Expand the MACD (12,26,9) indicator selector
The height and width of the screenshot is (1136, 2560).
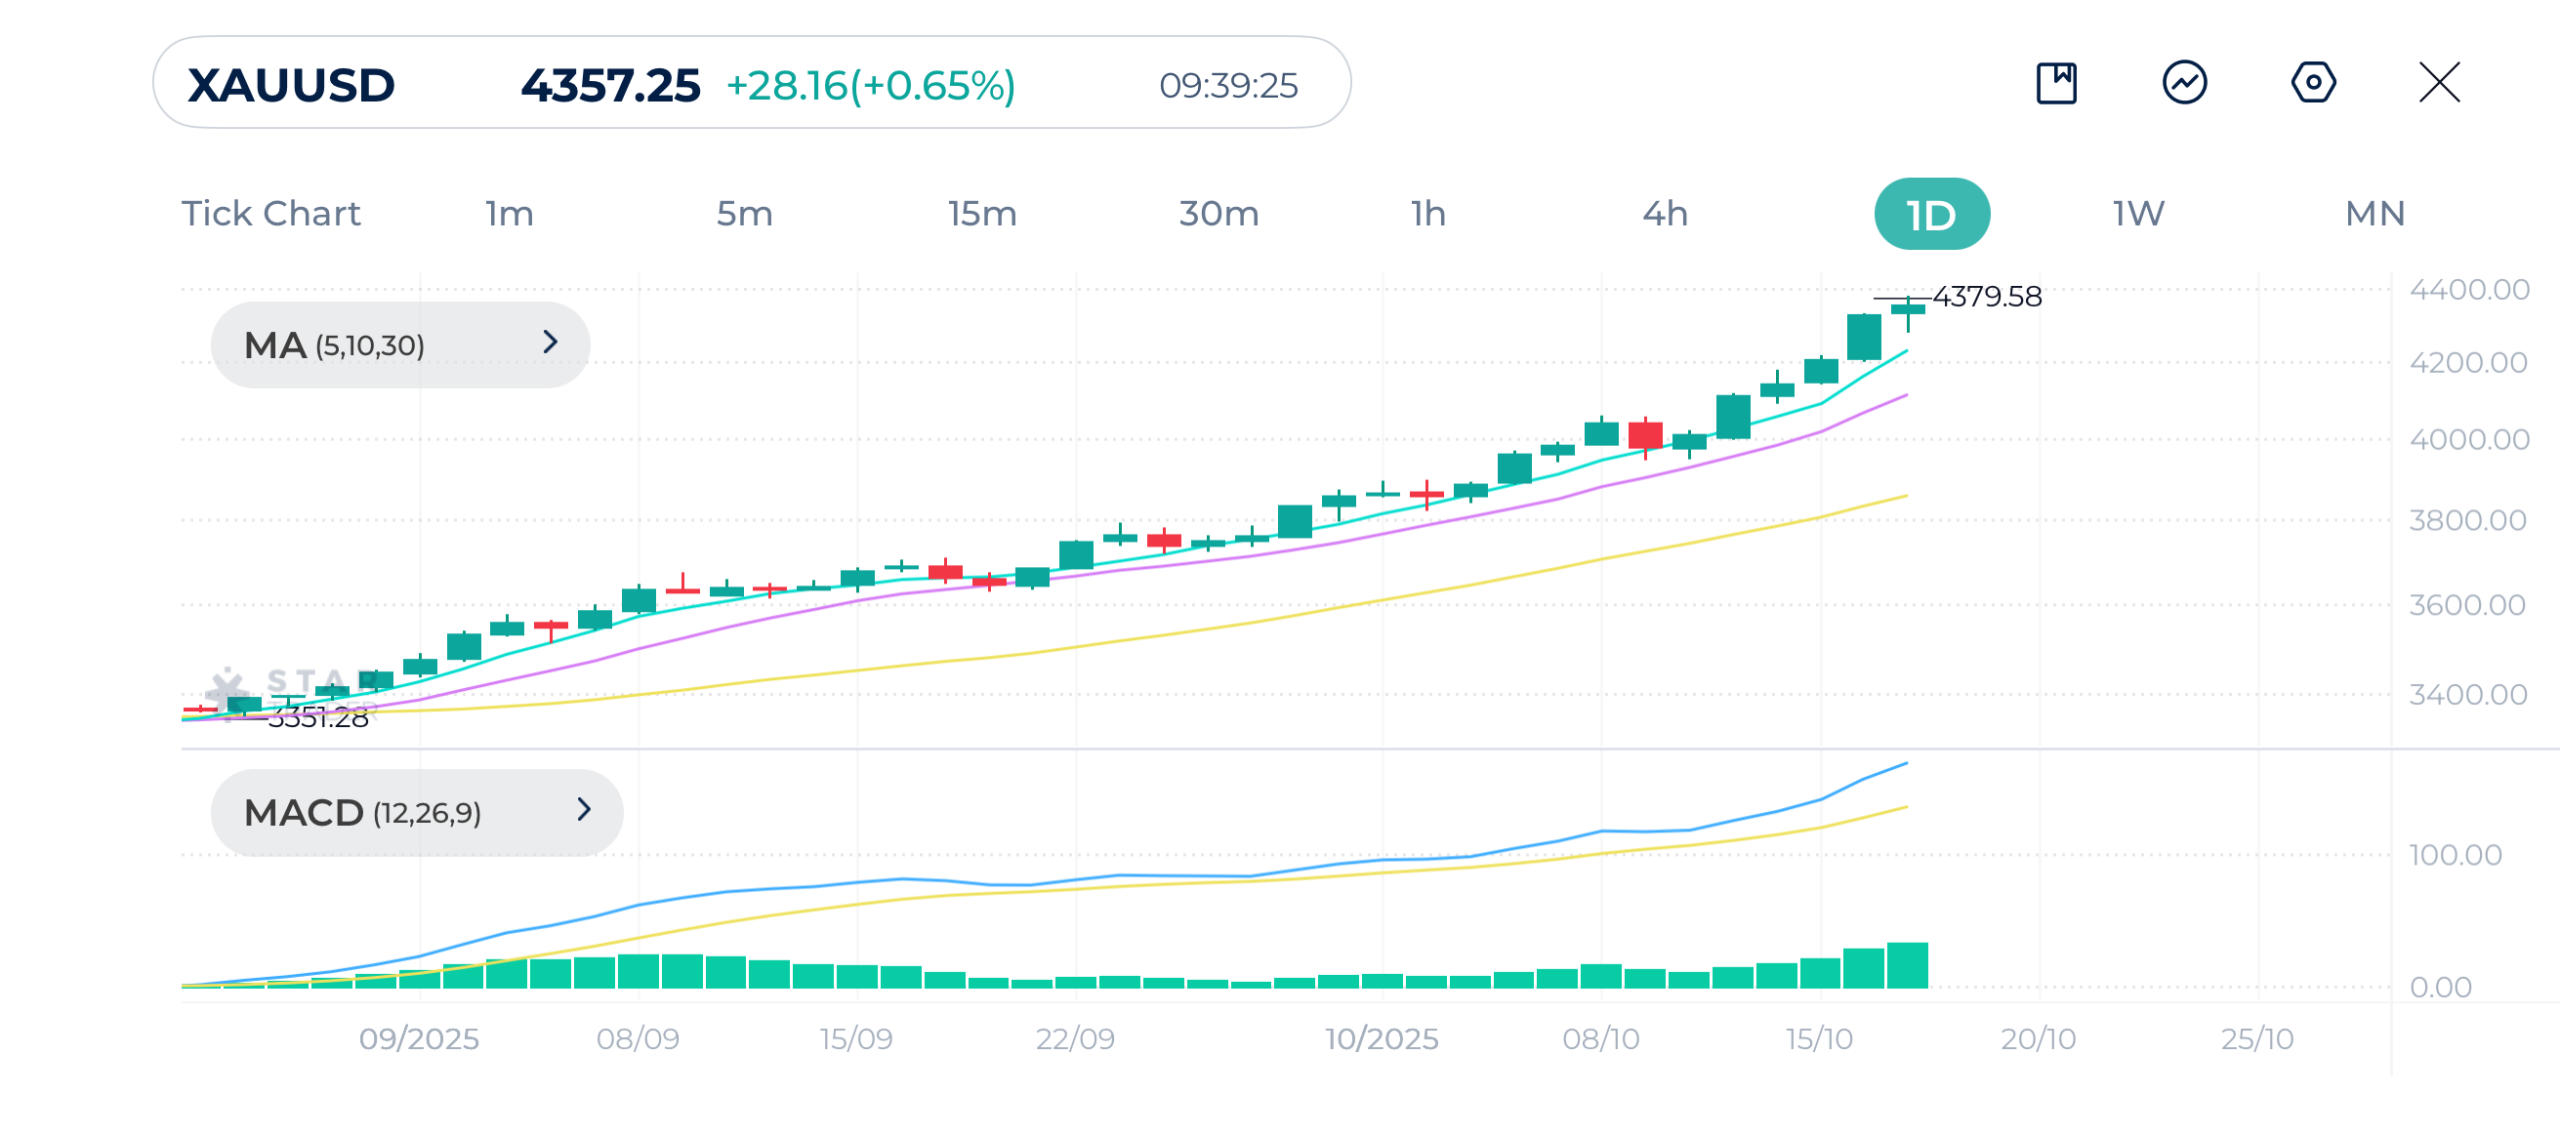click(x=416, y=812)
